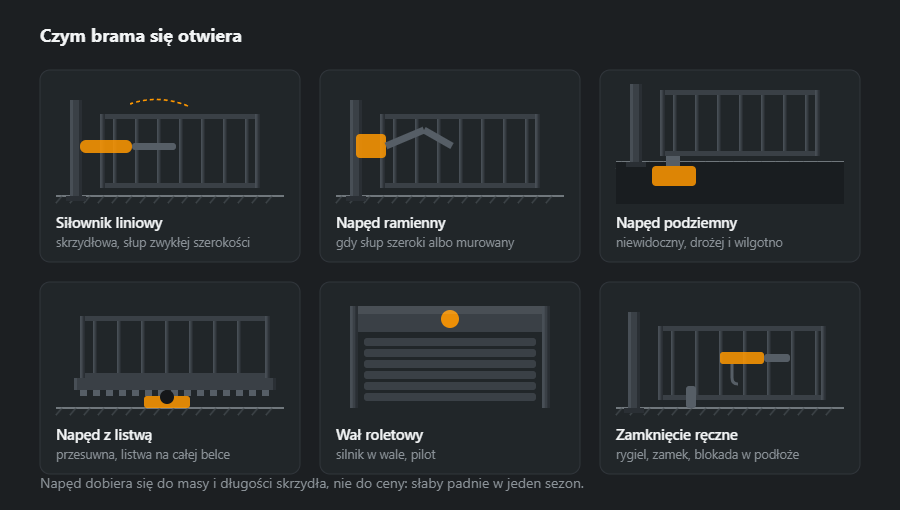Click the ground lock post under the manual gate
The height and width of the screenshot is (510, 900).
pyautogui.click(x=691, y=397)
